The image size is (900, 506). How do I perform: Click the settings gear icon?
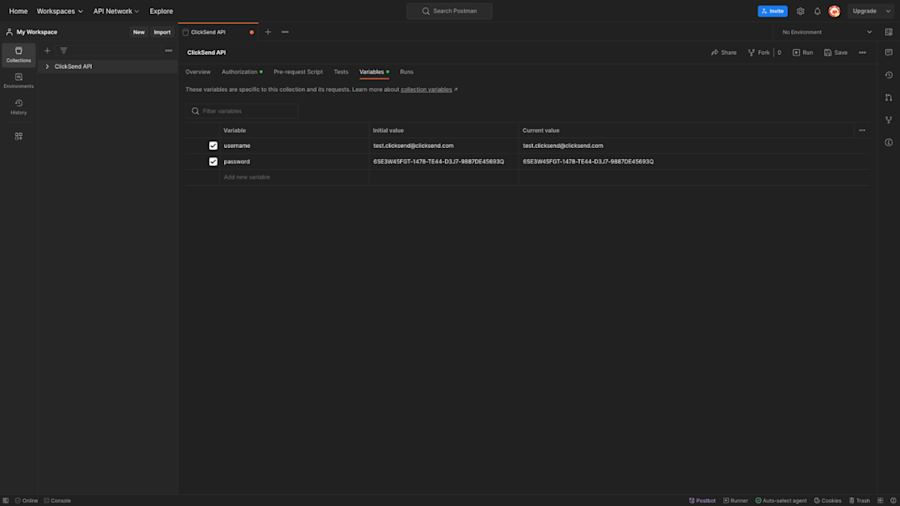point(800,11)
